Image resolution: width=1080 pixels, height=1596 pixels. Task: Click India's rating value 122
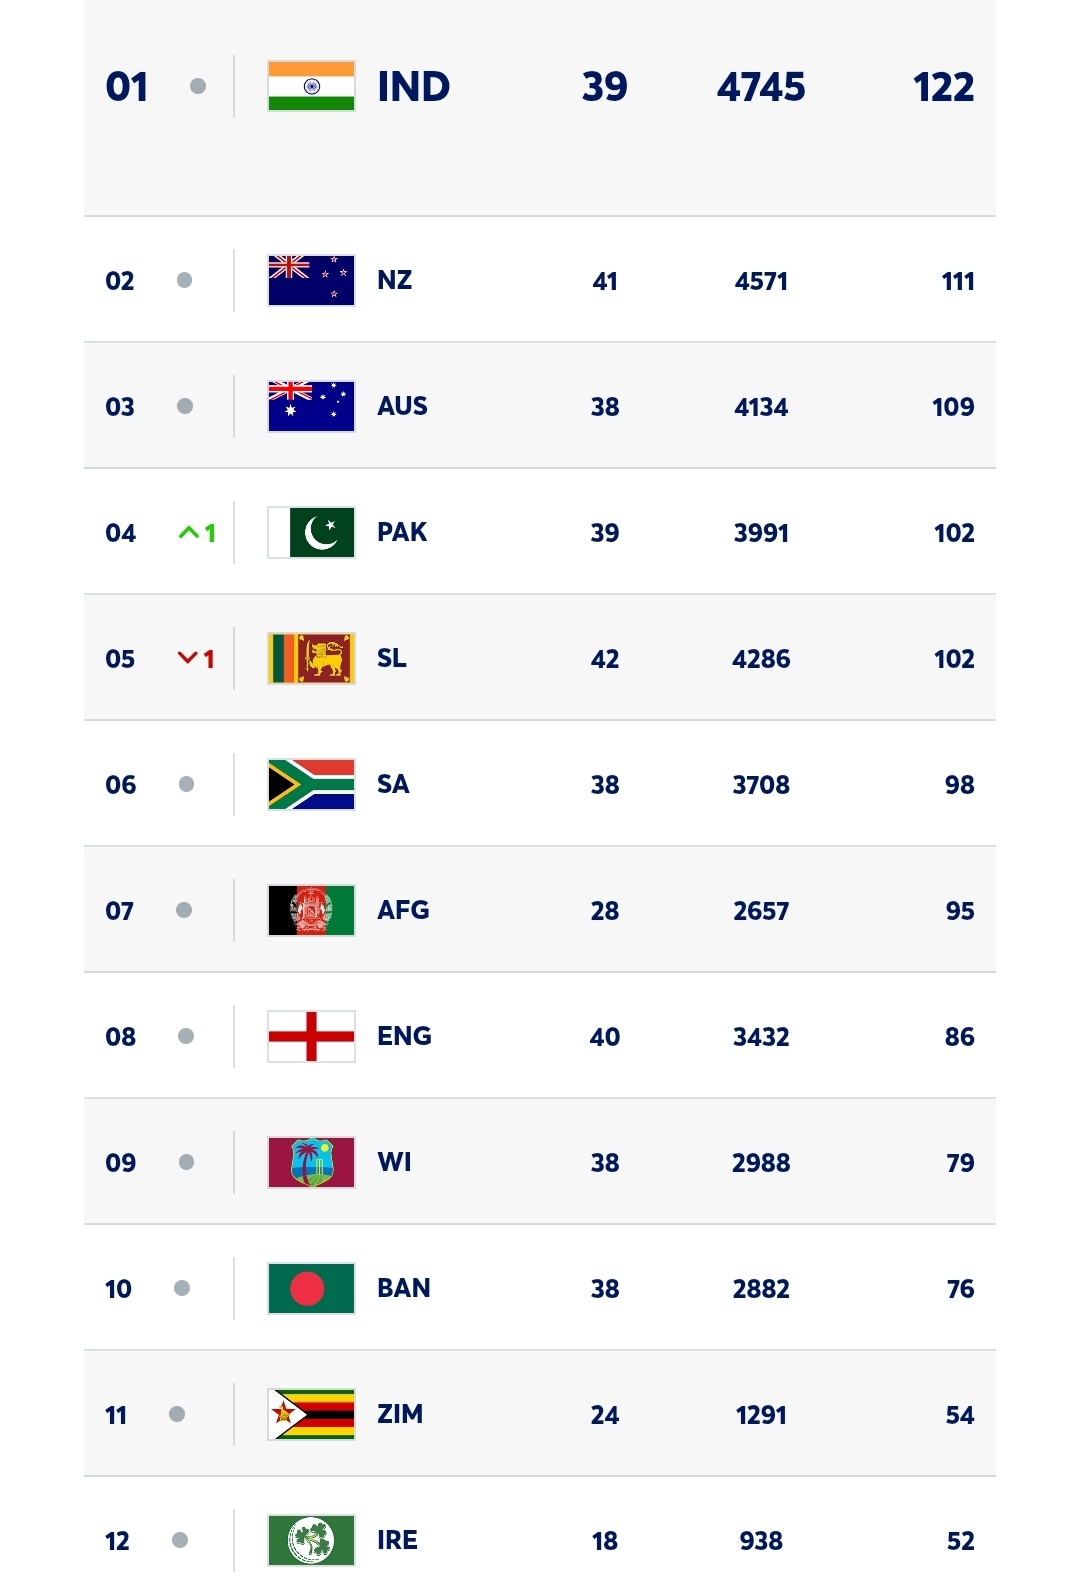(x=943, y=87)
